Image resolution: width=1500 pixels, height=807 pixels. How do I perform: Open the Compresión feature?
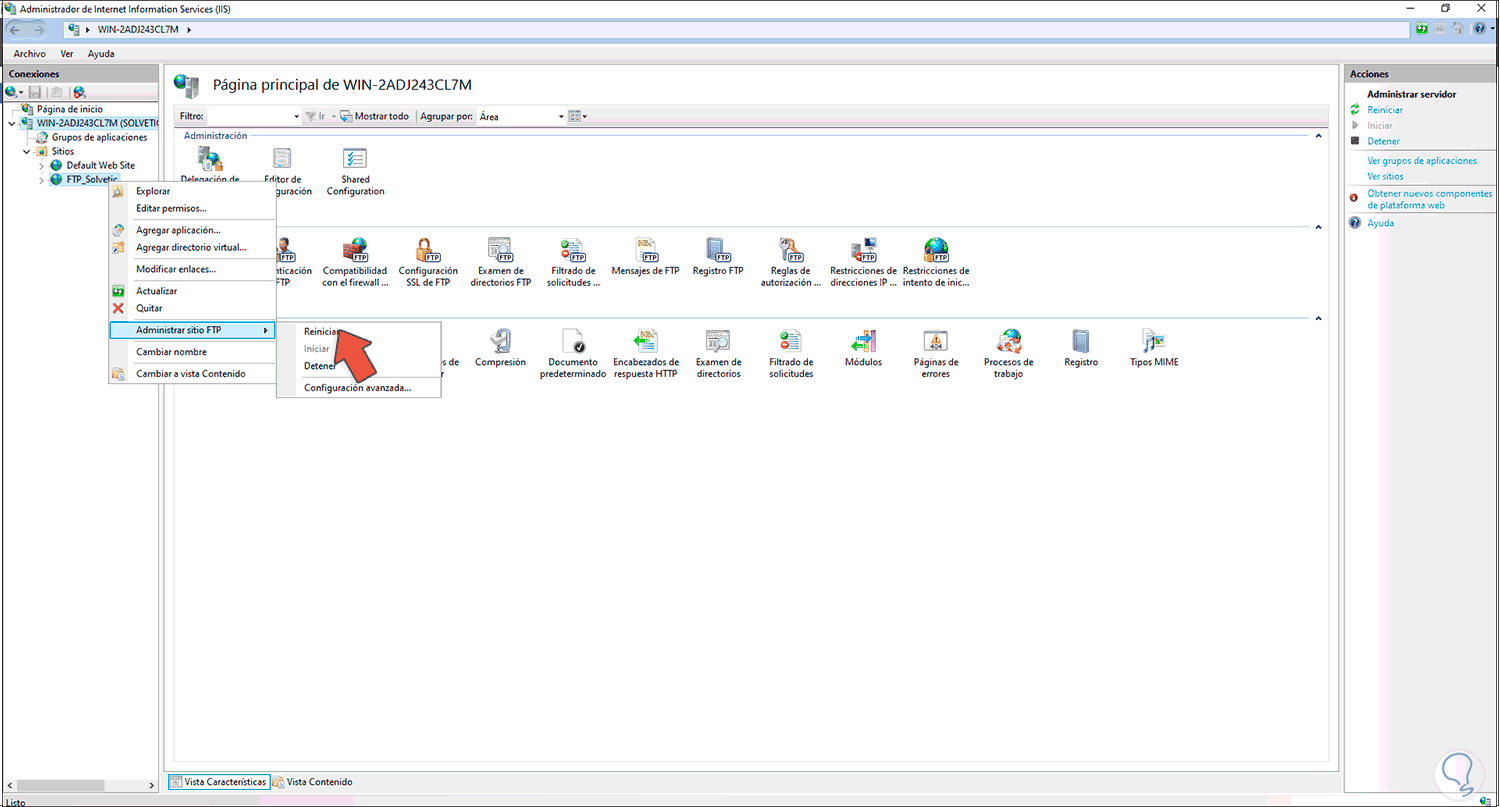[500, 348]
